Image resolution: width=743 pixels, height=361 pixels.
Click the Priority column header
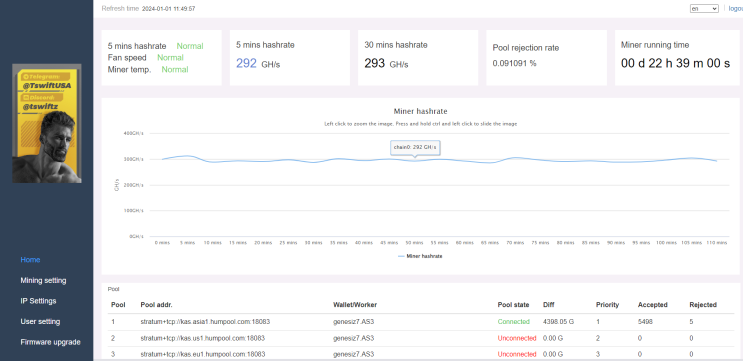[607, 305]
